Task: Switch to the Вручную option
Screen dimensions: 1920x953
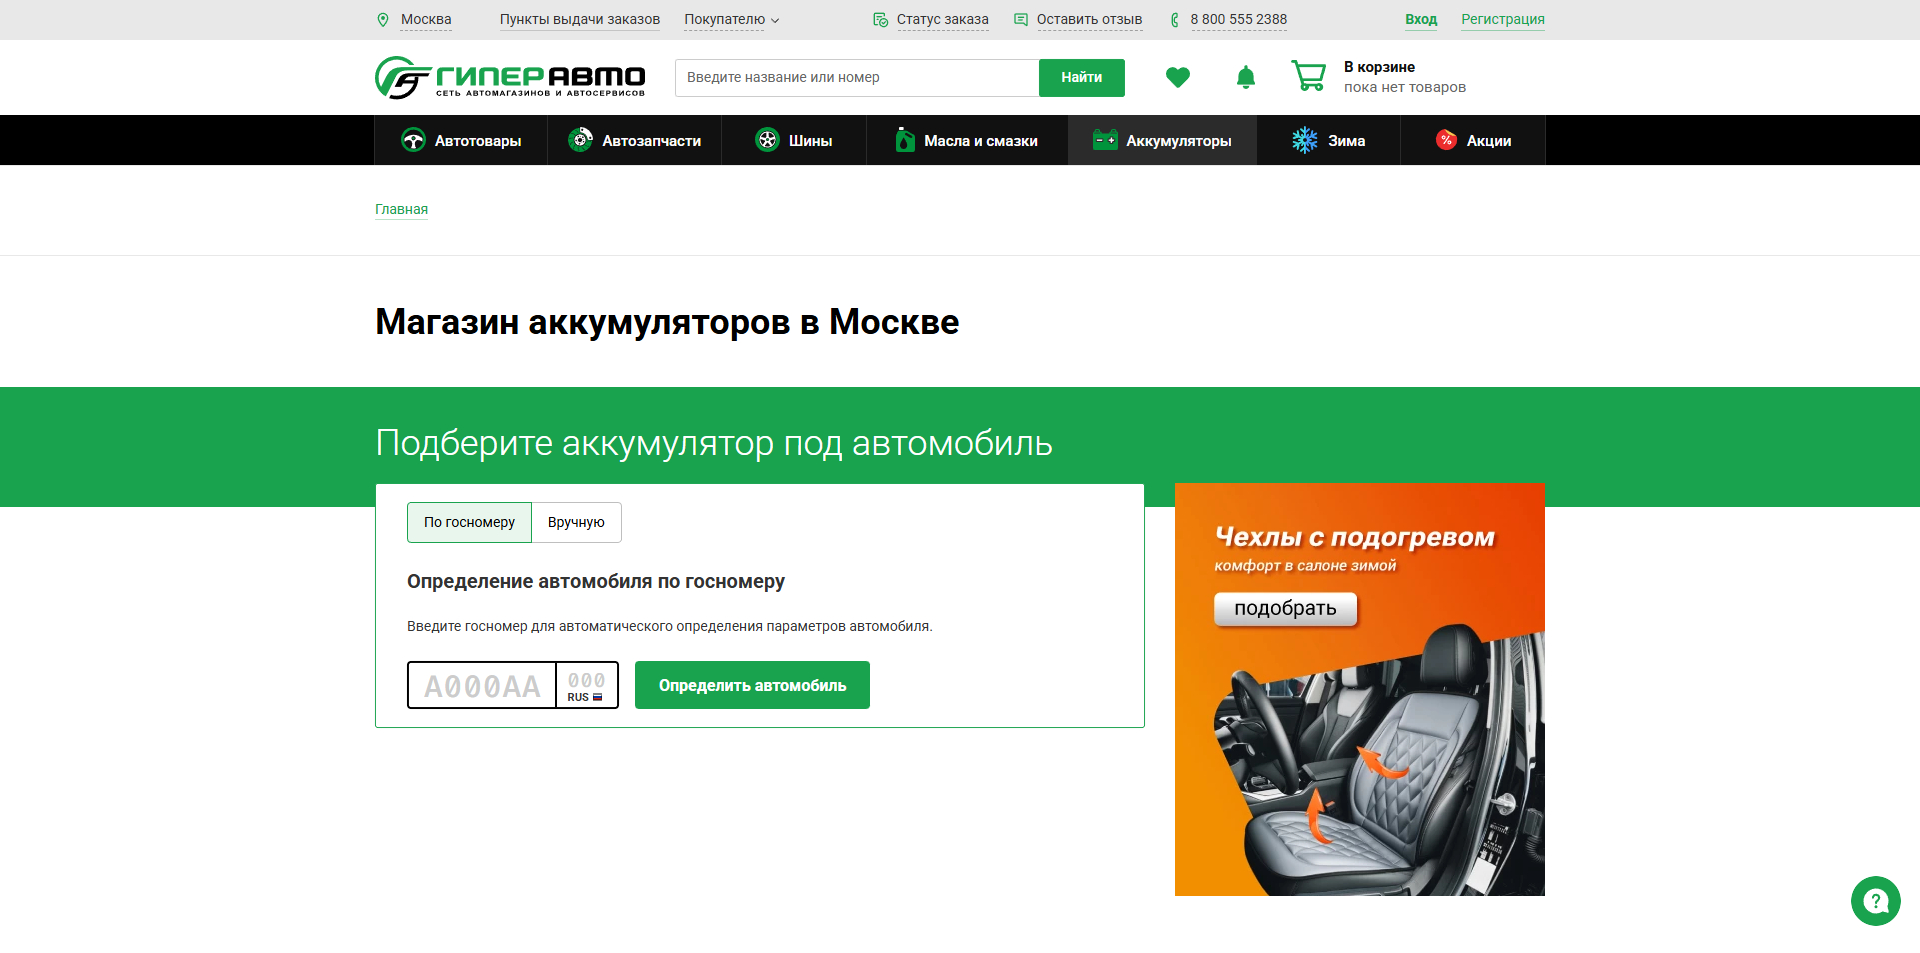Action: tap(576, 522)
